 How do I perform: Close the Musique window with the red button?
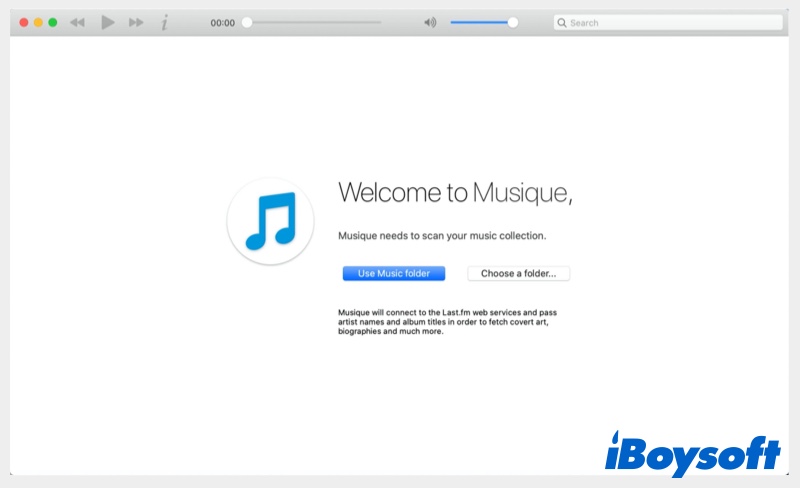tap(24, 22)
